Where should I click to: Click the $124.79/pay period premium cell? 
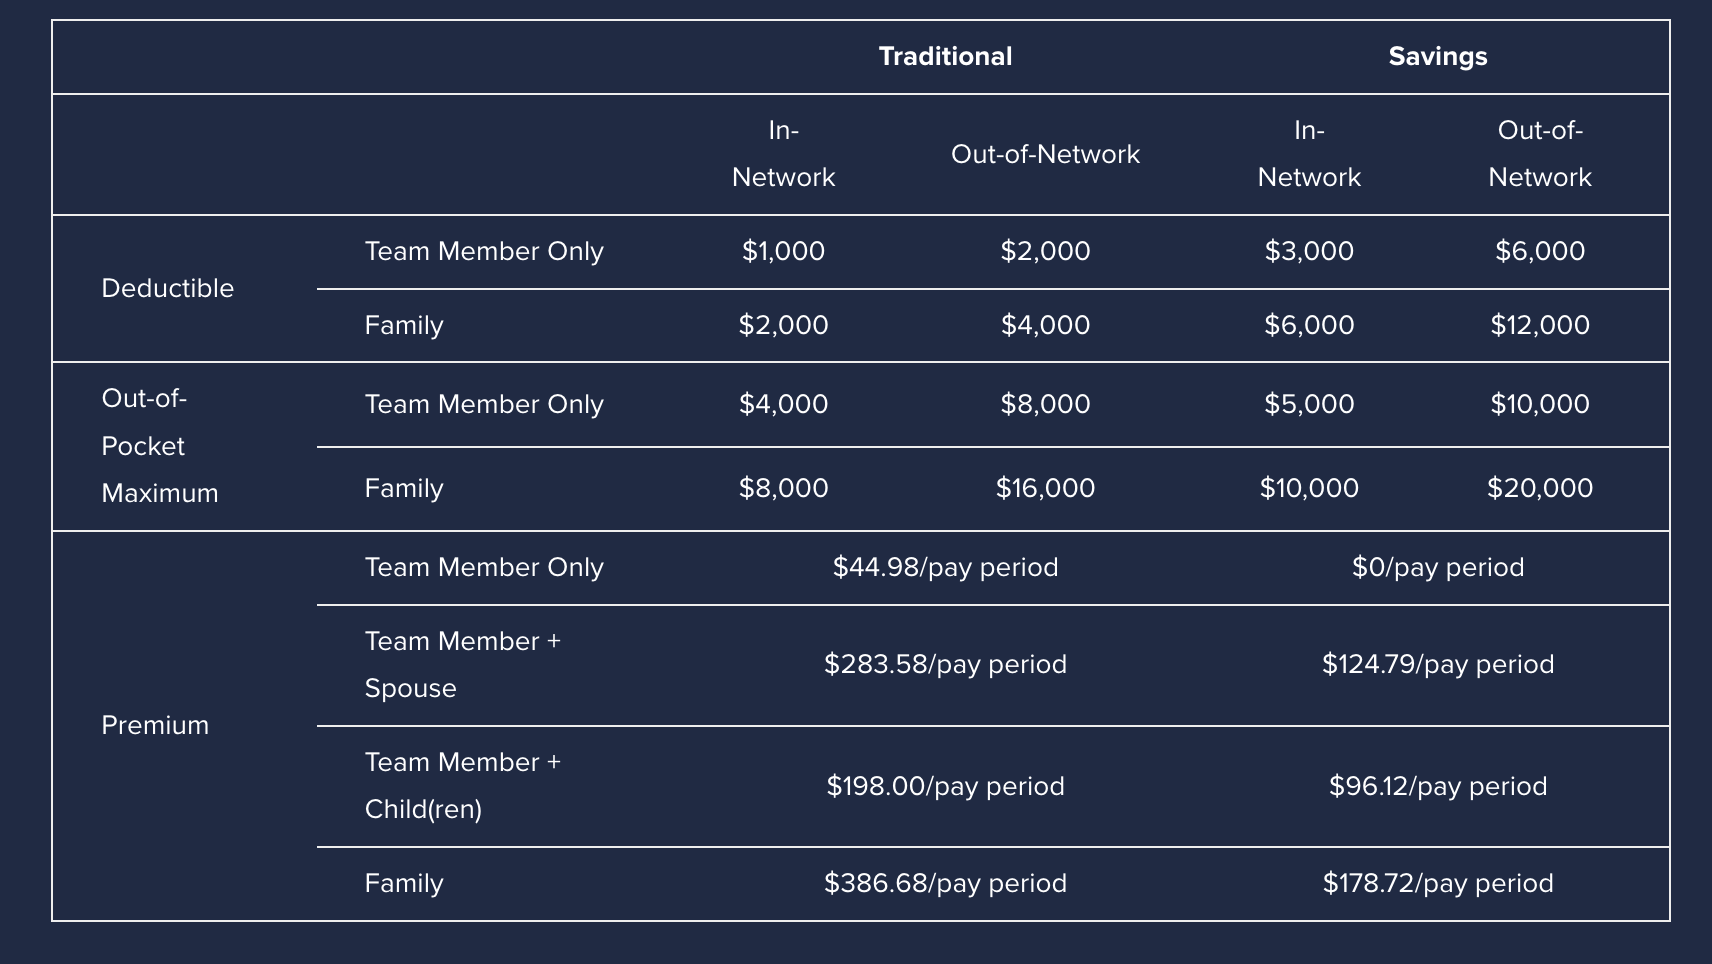pos(1438,665)
